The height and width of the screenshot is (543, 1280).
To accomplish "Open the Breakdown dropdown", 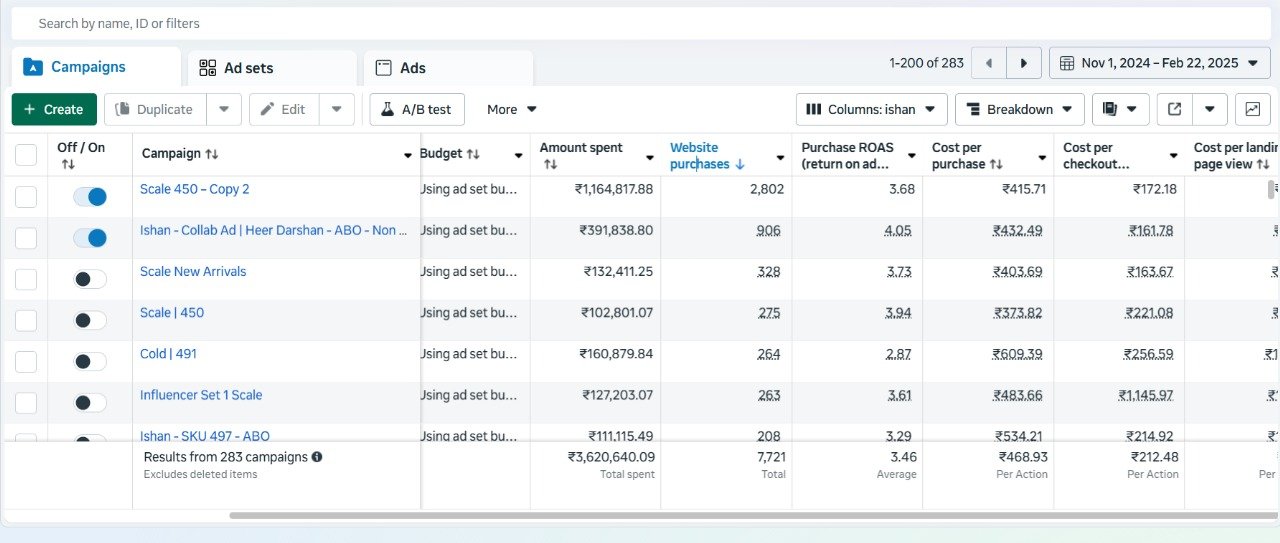I will (1019, 109).
